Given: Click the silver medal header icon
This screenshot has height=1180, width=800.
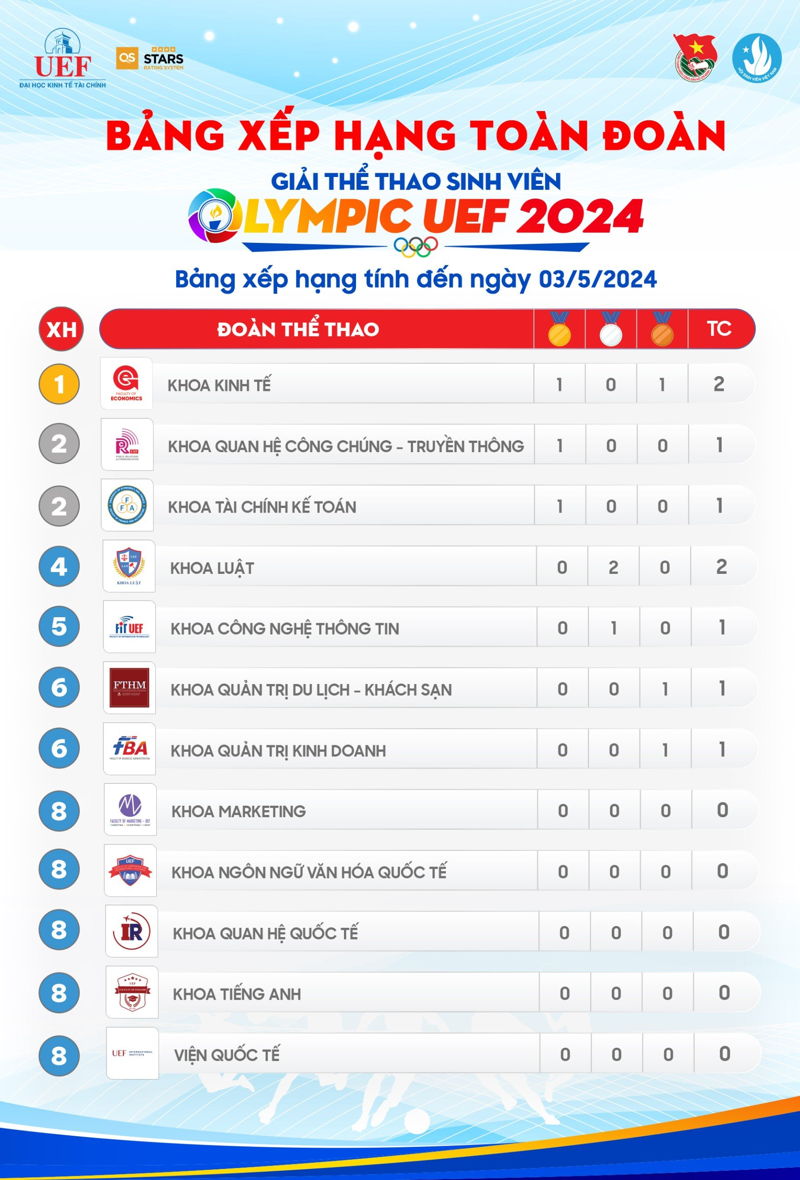Looking at the screenshot, I should point(610,328).
